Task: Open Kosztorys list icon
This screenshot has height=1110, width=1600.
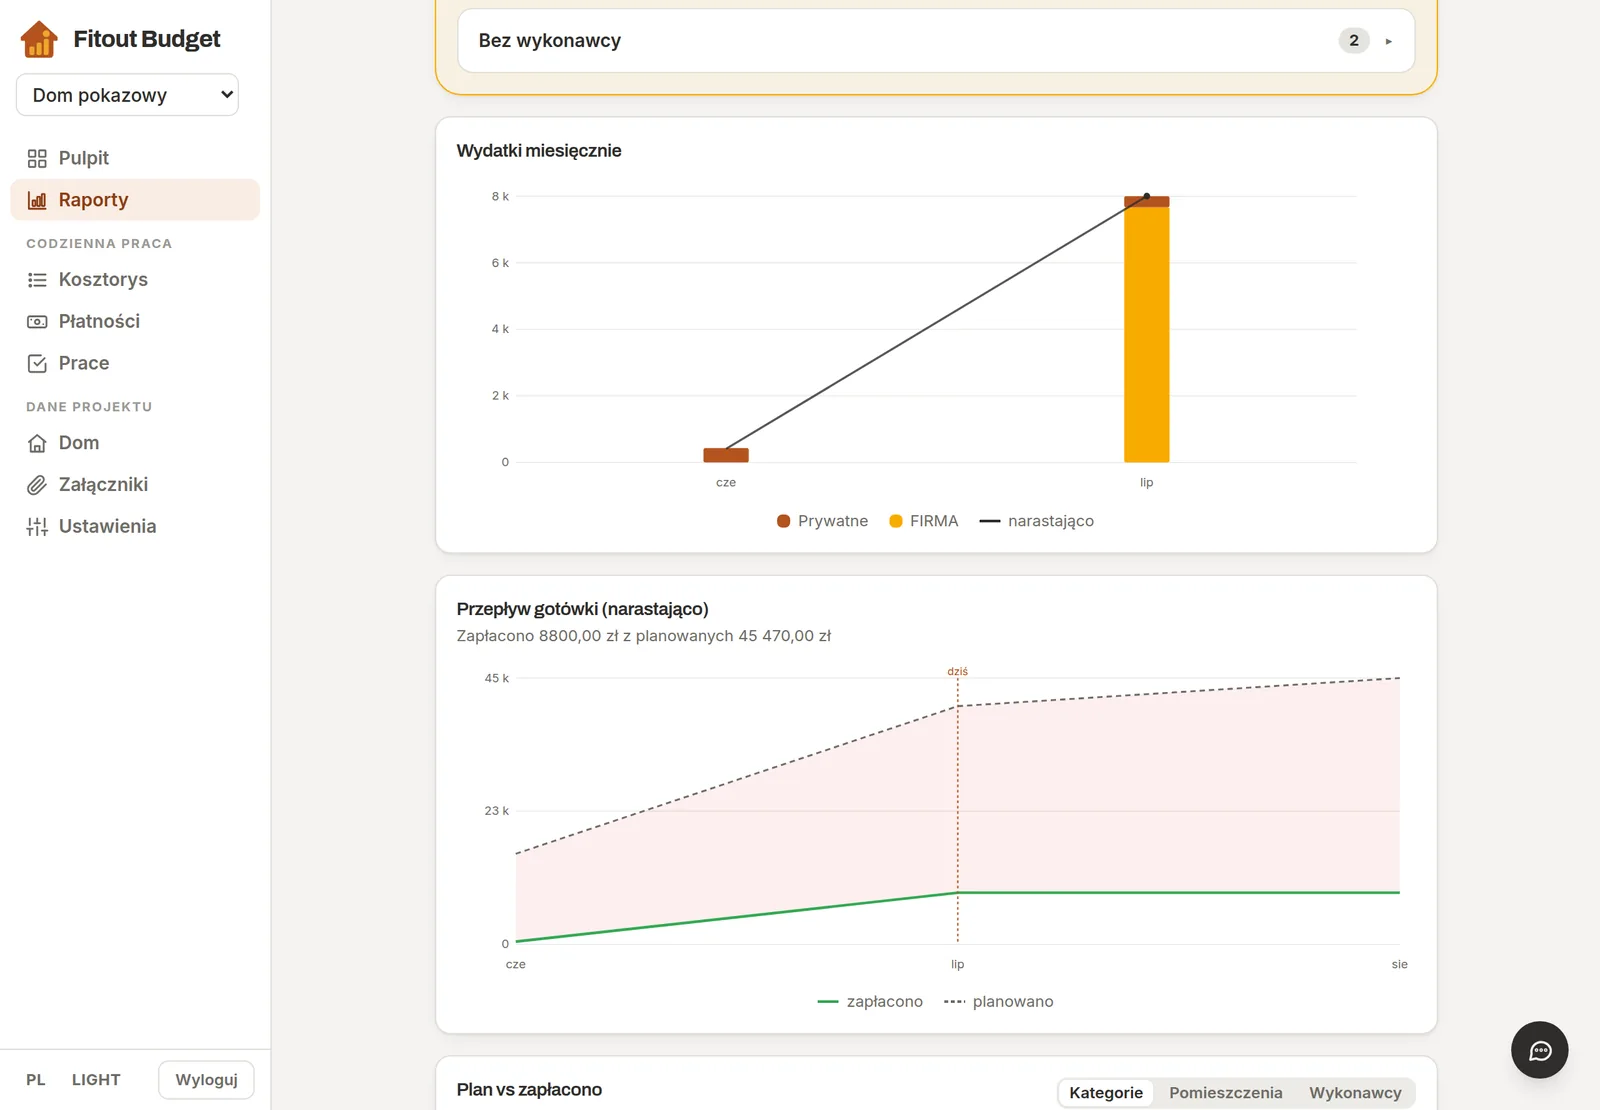Action: pos(37,280)
